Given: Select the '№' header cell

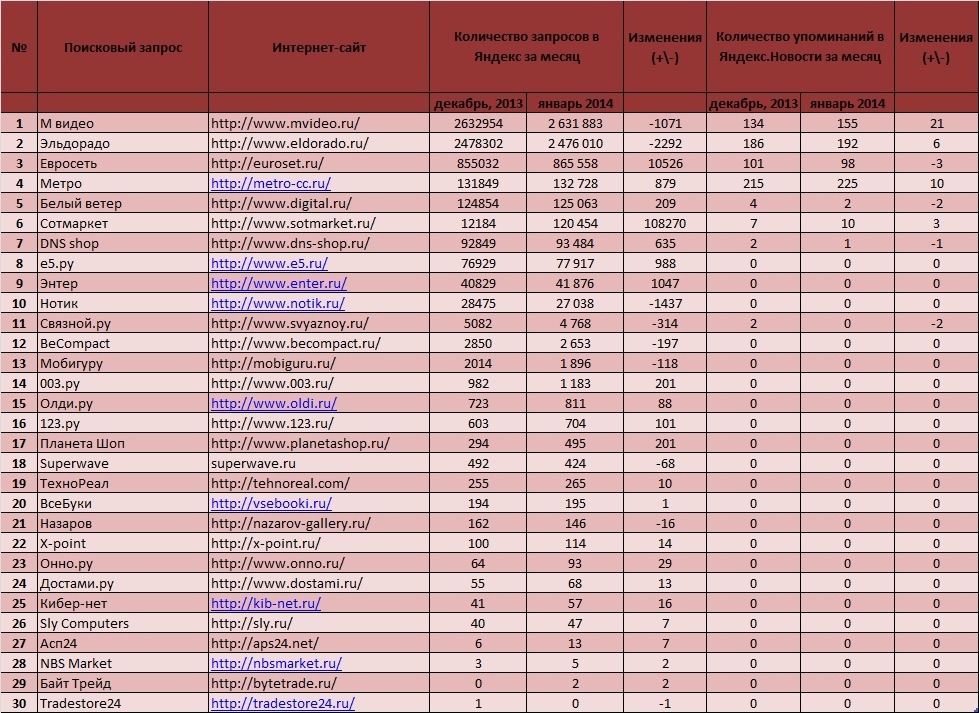Looking at the screenshot, I should pos(19,47).
